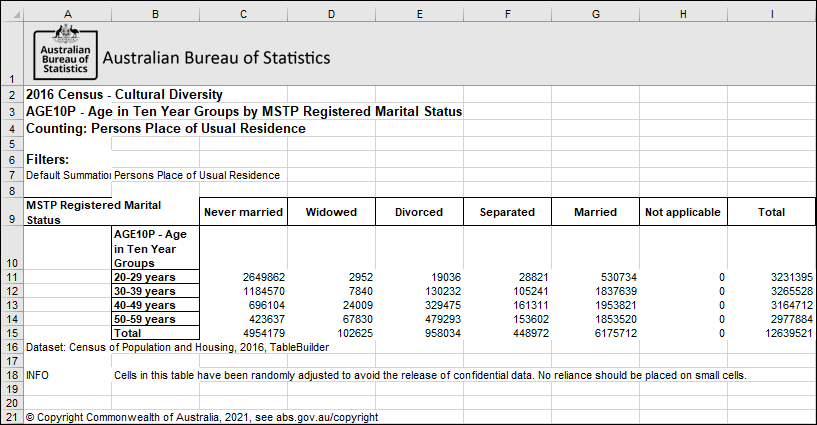Click the '30-39 years' row label
This screenshot has width=817, height=425.
[x=155, y=291]
